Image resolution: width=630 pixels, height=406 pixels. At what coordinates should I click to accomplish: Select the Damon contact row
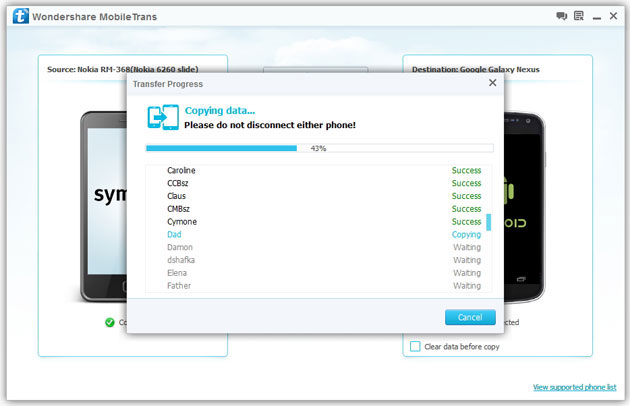[x=318, y=248]
